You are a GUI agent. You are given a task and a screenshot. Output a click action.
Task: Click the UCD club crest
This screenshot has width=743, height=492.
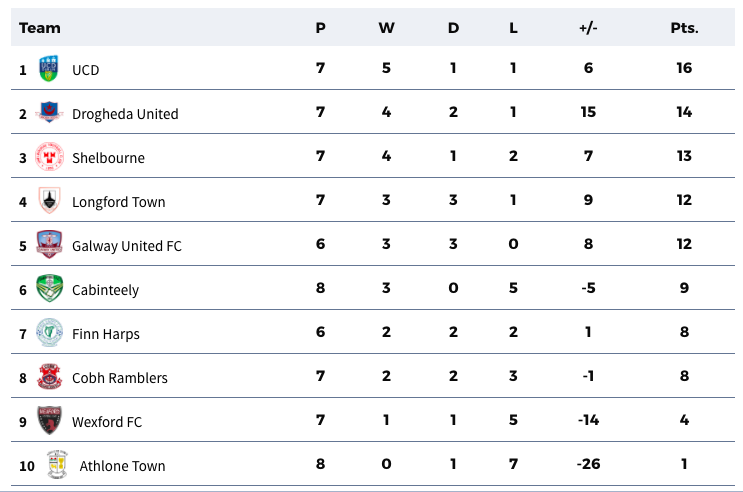[x=48, y=68]
